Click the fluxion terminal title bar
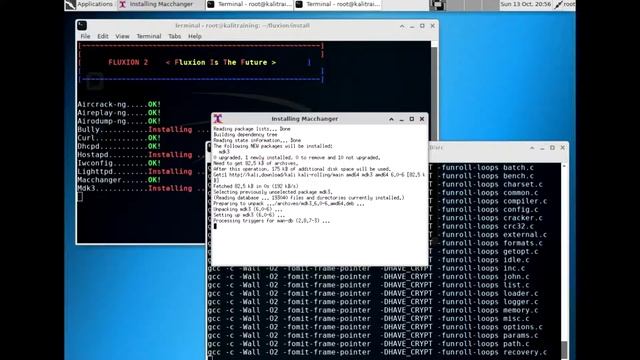The height and width of the screenshot is (360, 640). (x=242, y=26)
